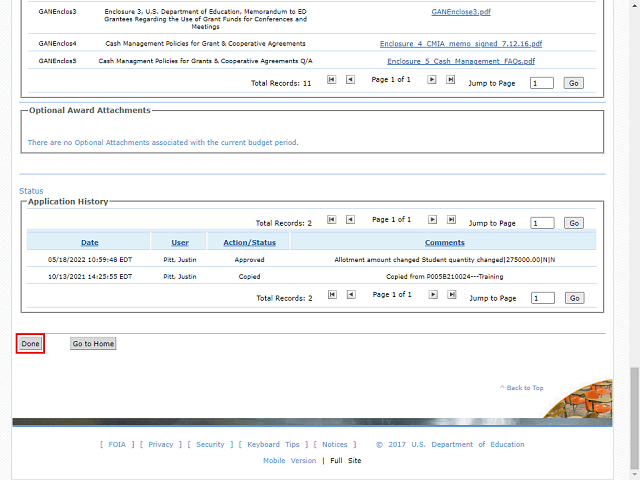Click the Done button
Screen dimensions: 640x480
[x=30, y=344]
